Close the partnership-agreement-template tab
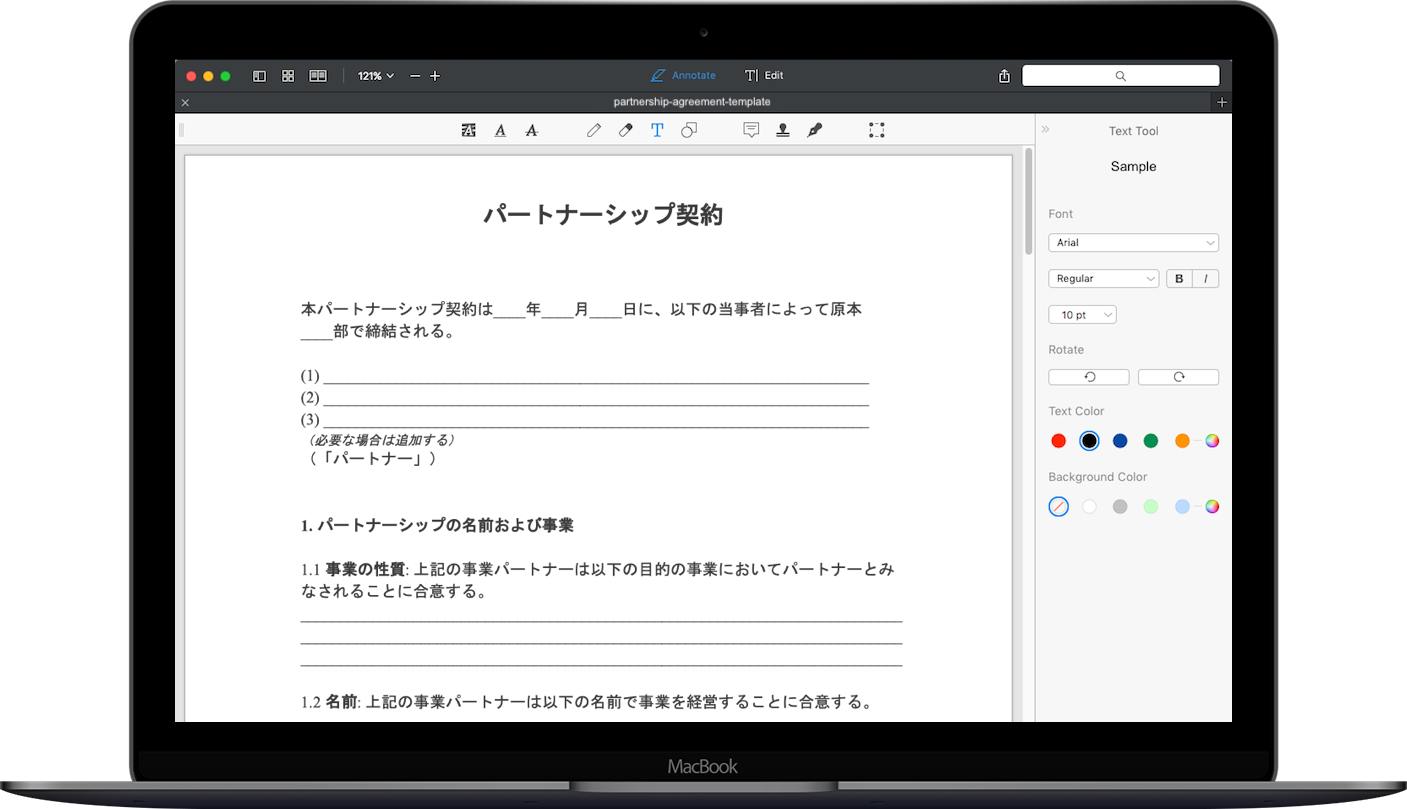Viewport: 1407px width, 809px height. point(185,102)
